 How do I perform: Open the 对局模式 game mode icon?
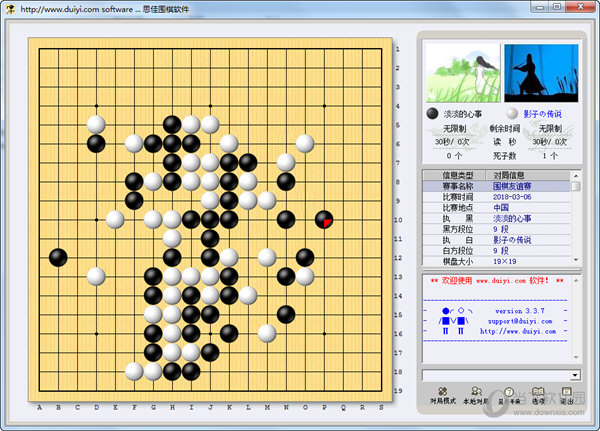pyautogui.click(x=443, y=395)
